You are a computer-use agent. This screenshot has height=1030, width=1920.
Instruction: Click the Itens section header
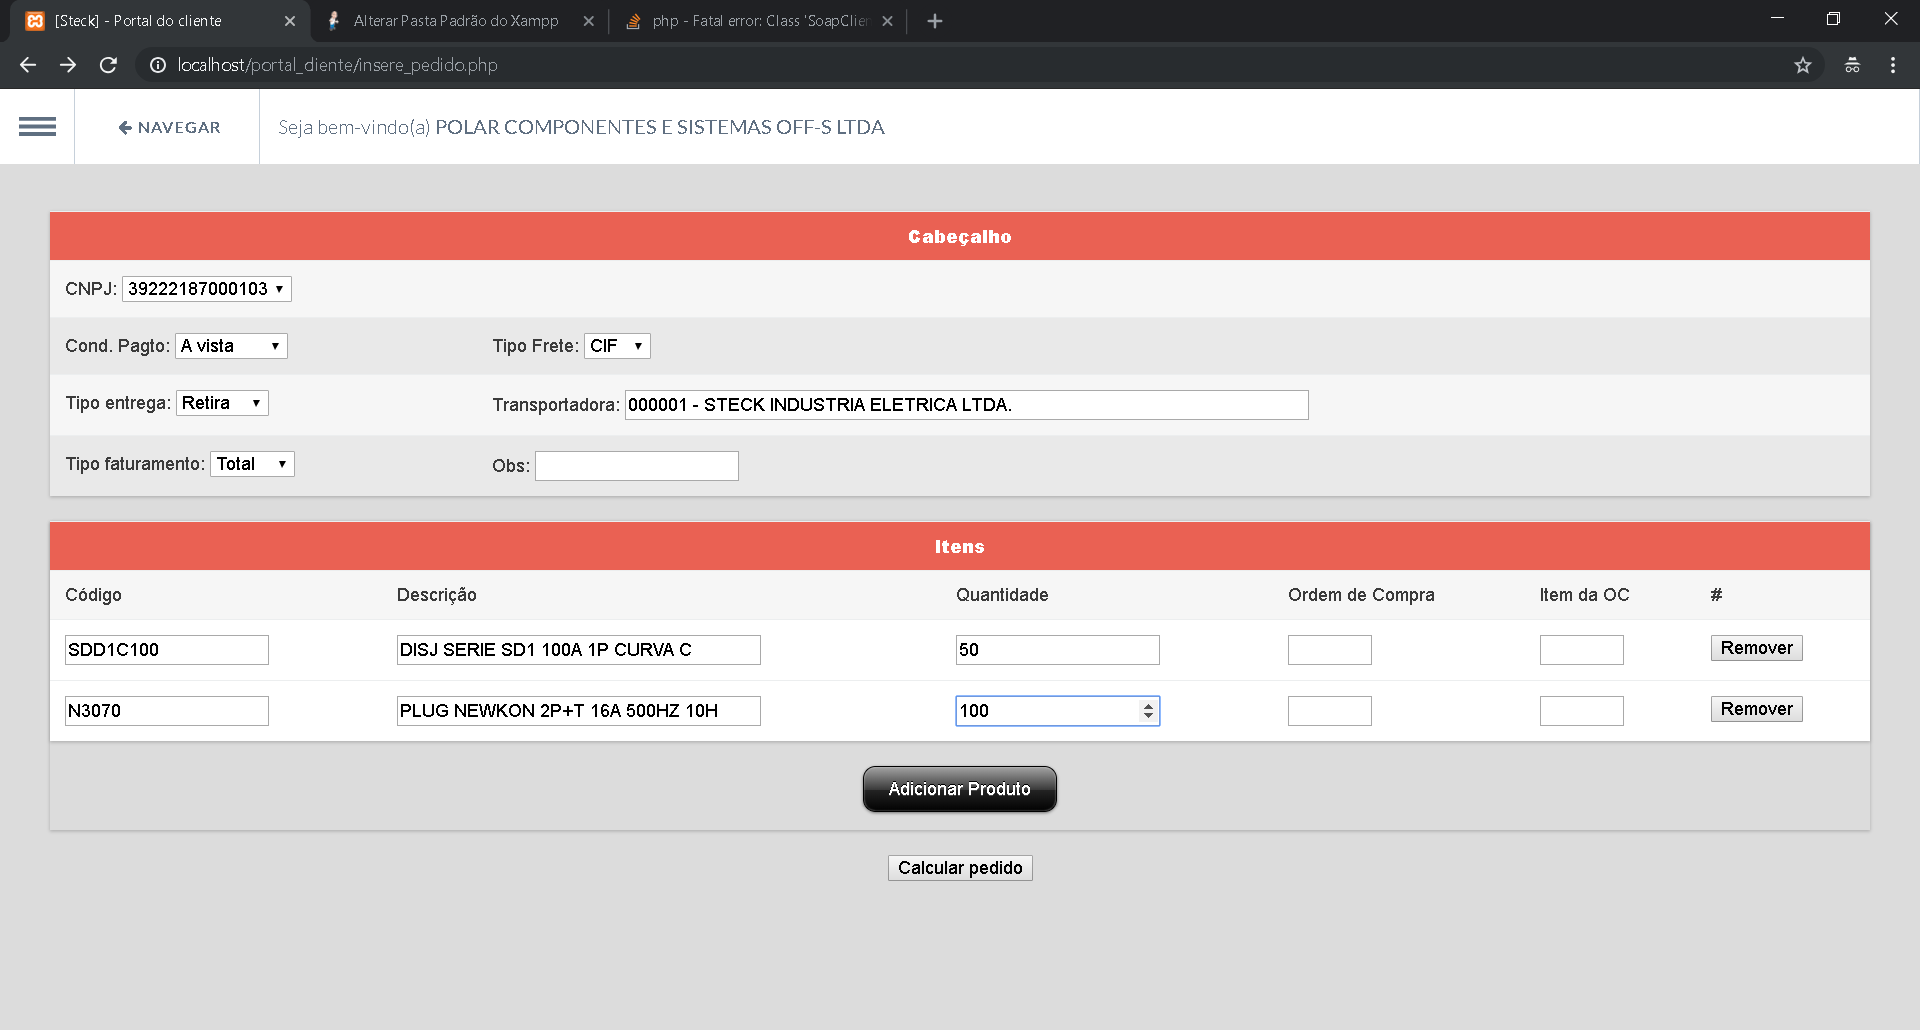click(x=960, y=546)
